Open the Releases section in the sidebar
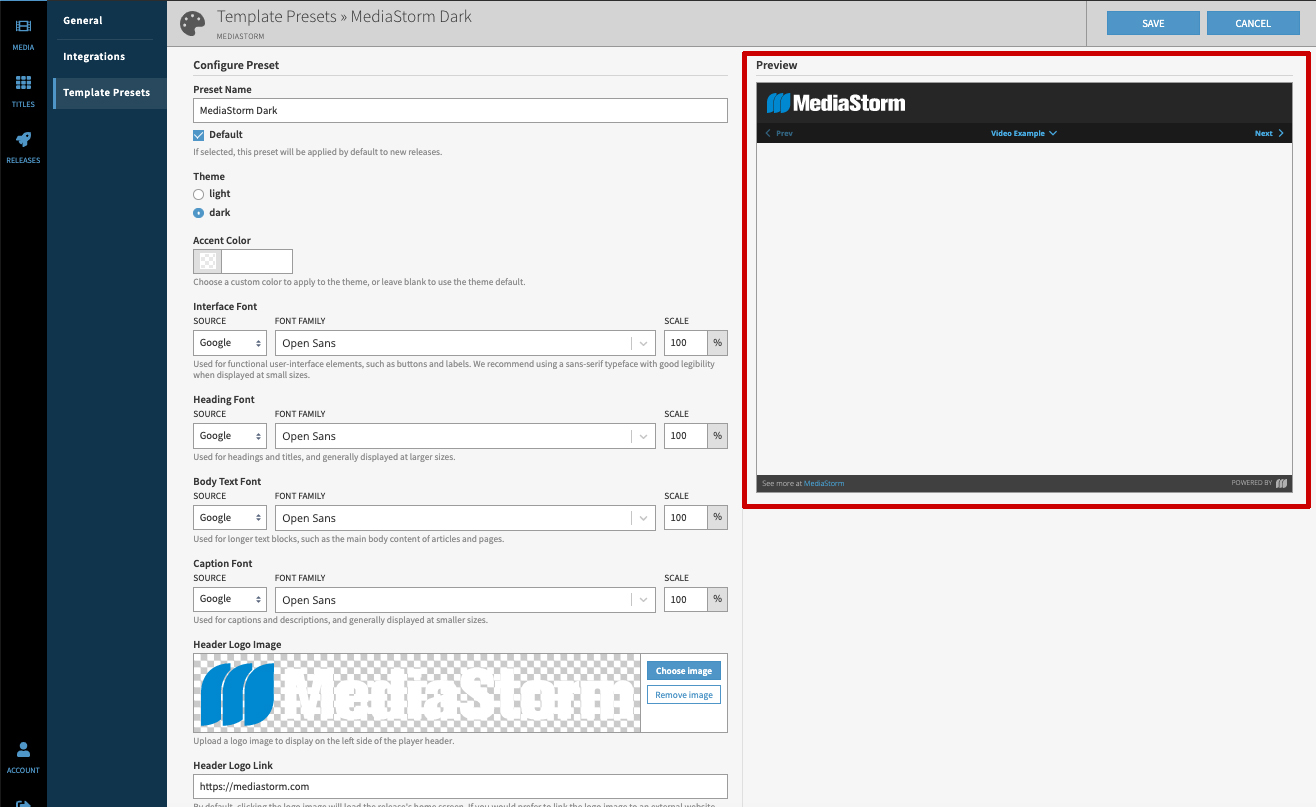 point(23,145)
